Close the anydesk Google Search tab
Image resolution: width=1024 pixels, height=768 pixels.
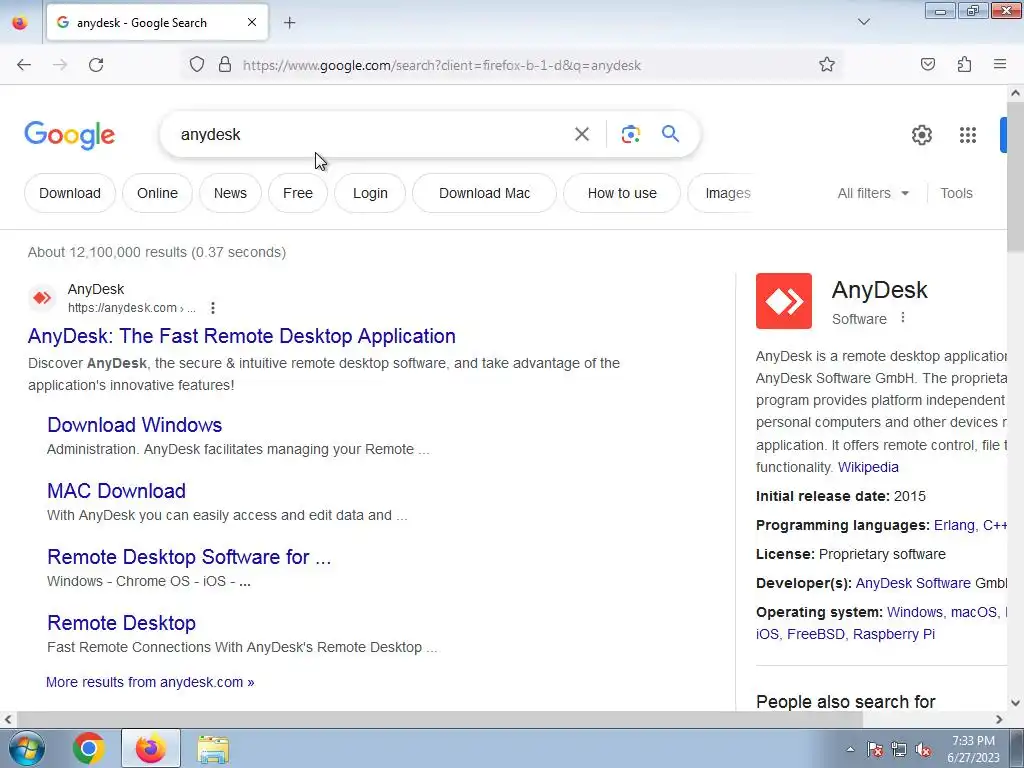point(252,22)
